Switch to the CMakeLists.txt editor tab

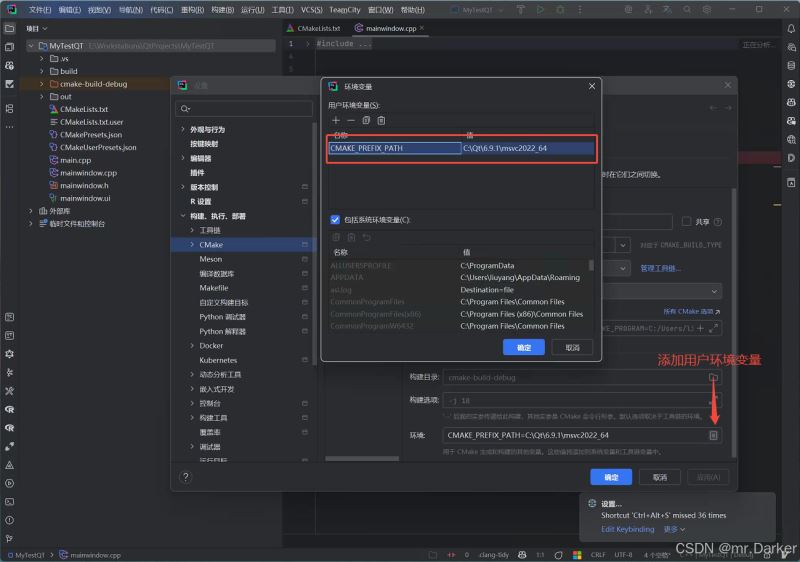pos(314,29)
